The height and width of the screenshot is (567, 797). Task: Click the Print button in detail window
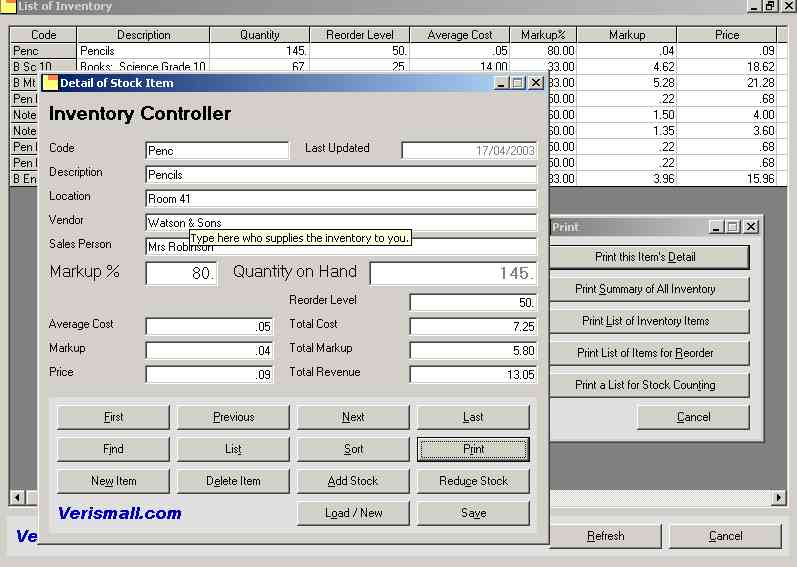(473, 449)
